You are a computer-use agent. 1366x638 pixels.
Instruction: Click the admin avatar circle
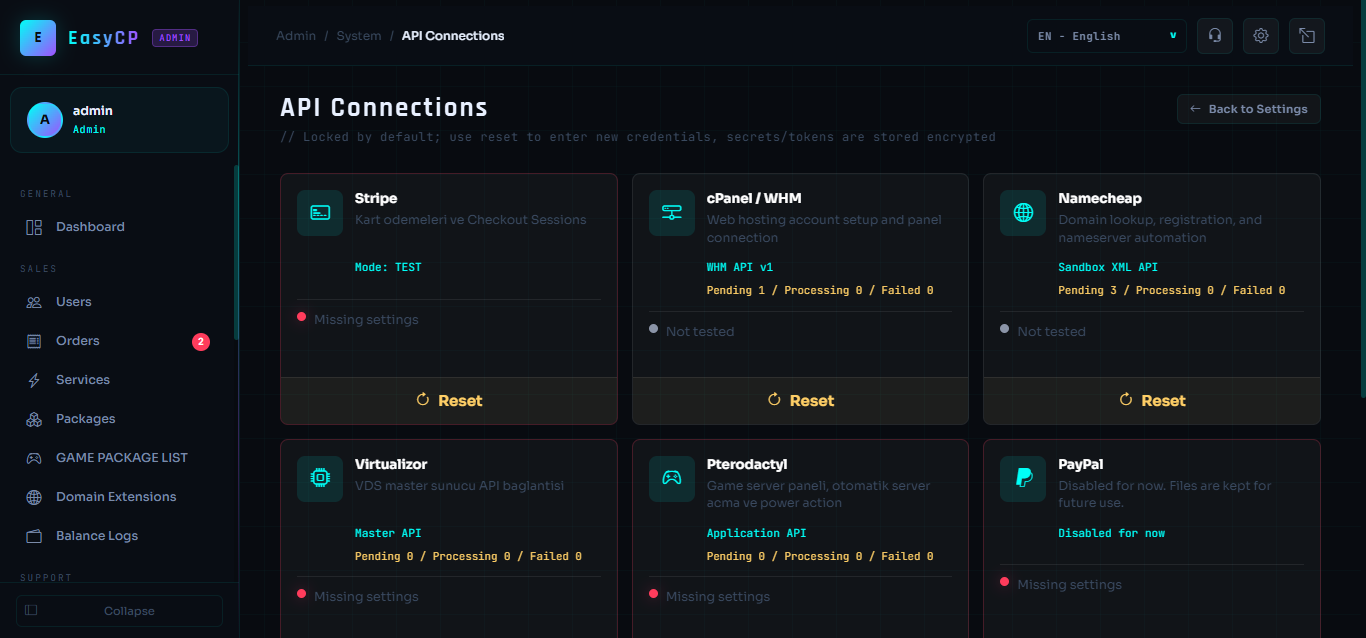(x=45, y=120)
